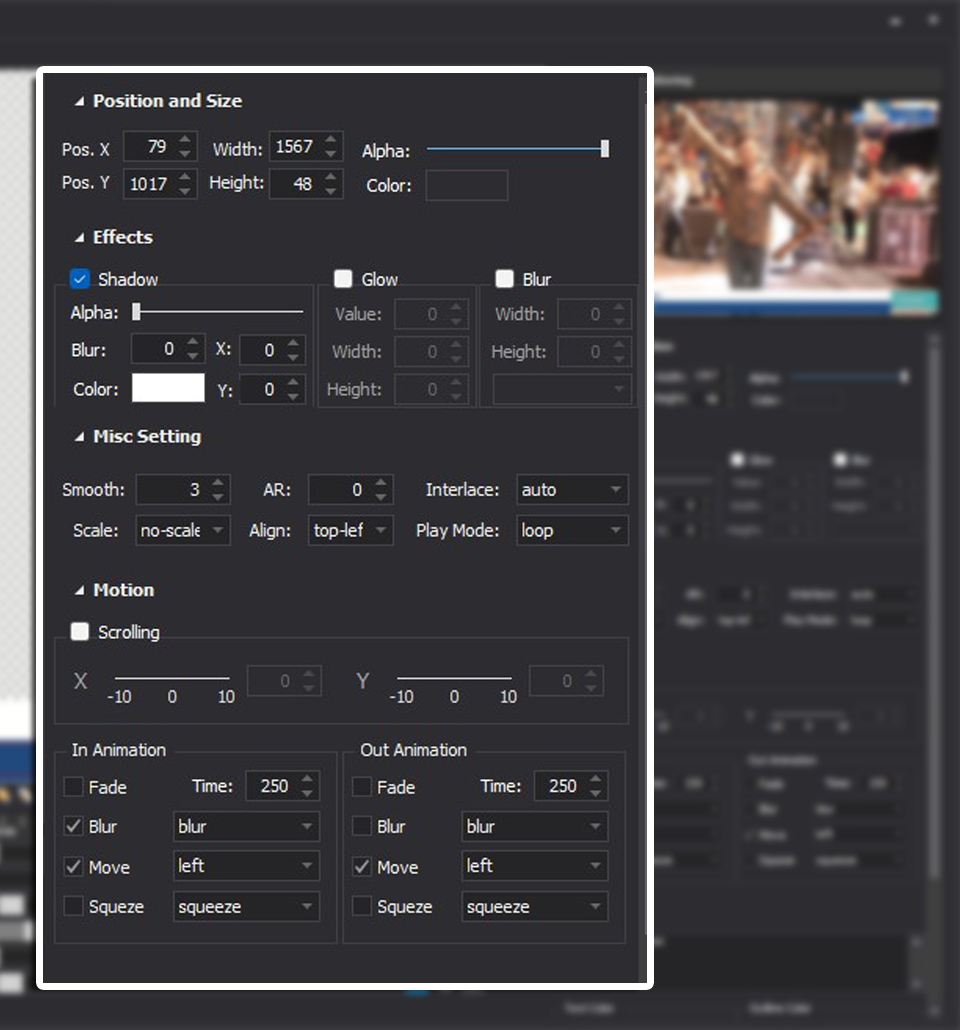Open the Scale no-scale dropdown
This screenshot has height=1030, width=960.
pos(183,530)
